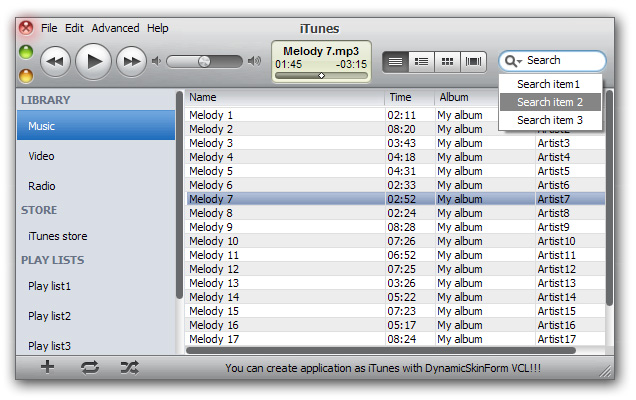
Task: Click the remaining time -03:15
Action: [x=351, y=65]
